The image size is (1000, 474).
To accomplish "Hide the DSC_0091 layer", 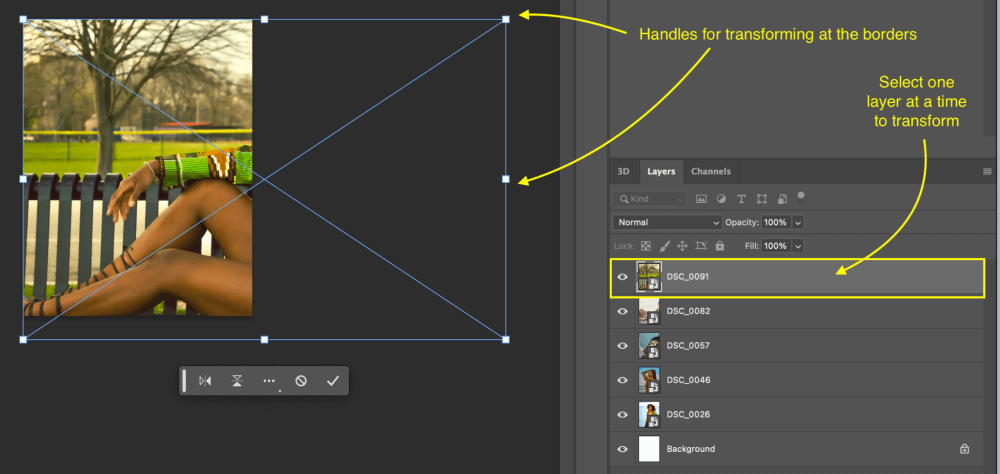I will tap(623, 278).
